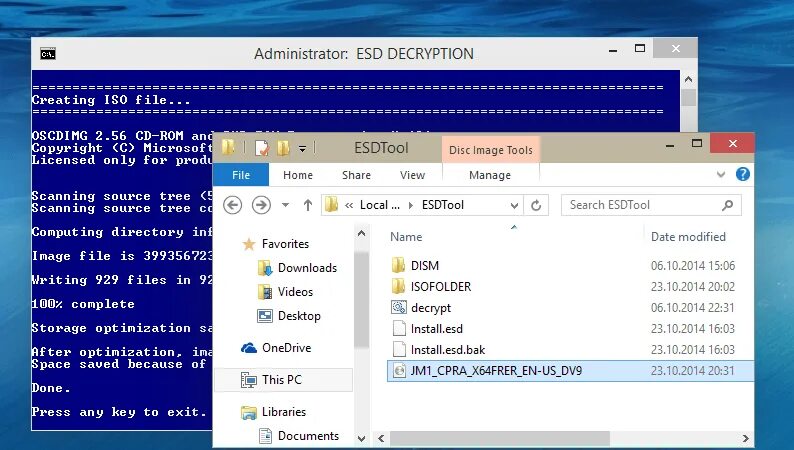Click the ISOFOLDER folder icon
The image size is (794, 450).
pyautogui.click(x=399, y=287)
